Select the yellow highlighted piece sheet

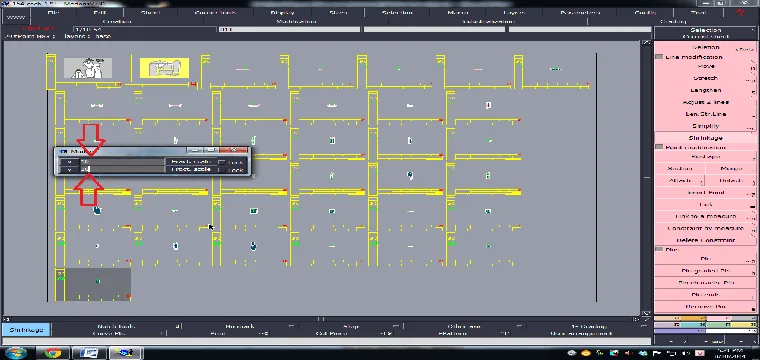tap(165, 68)
